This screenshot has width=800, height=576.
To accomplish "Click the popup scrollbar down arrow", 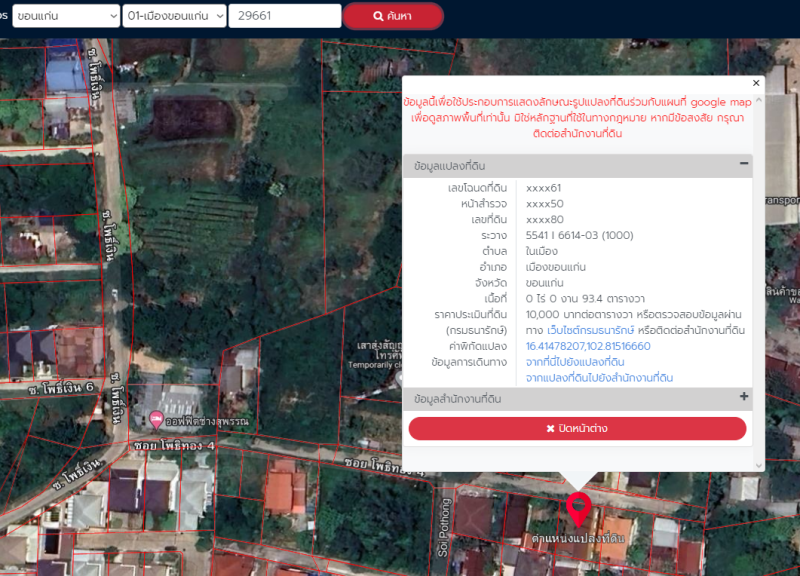I will 758,465.
